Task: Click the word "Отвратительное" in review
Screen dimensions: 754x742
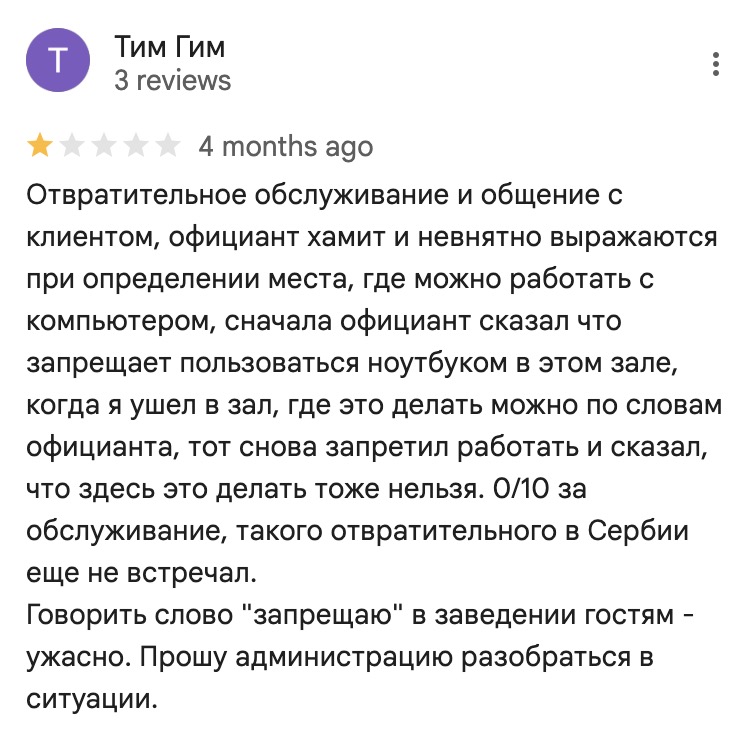Action: coord(136,195)
